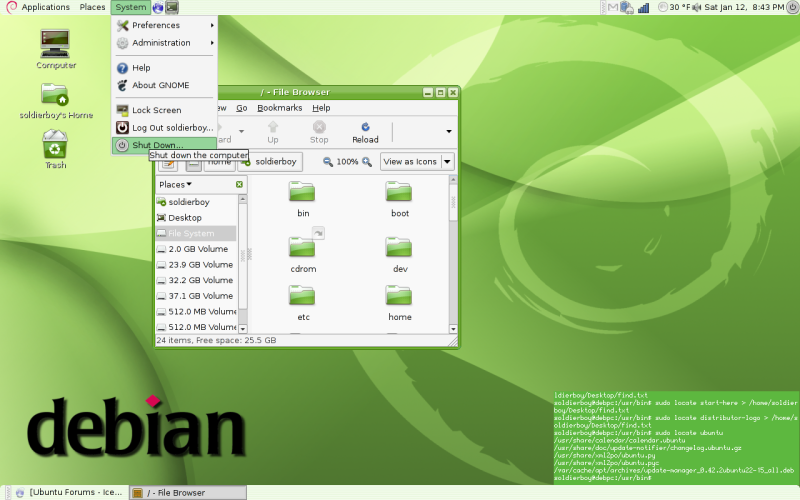The width and height of the screenshot is (800, 500).
Task: Click the date and time clock
Action: [744, 7]
